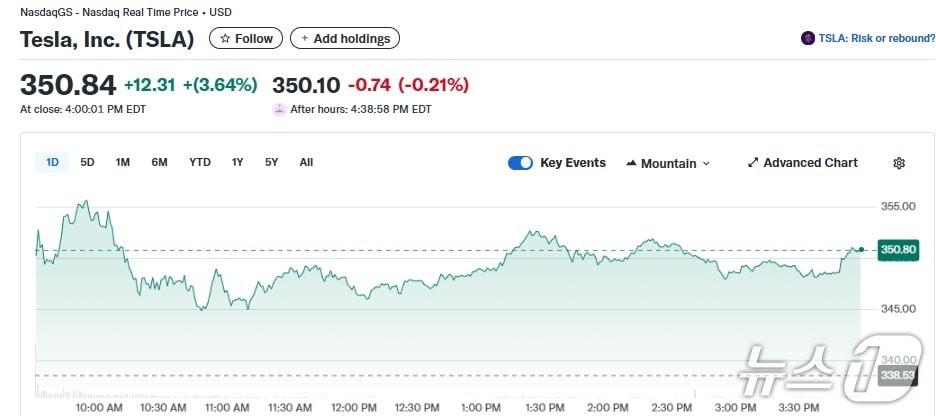Click the star icon on Follow

tap(225, 38)
